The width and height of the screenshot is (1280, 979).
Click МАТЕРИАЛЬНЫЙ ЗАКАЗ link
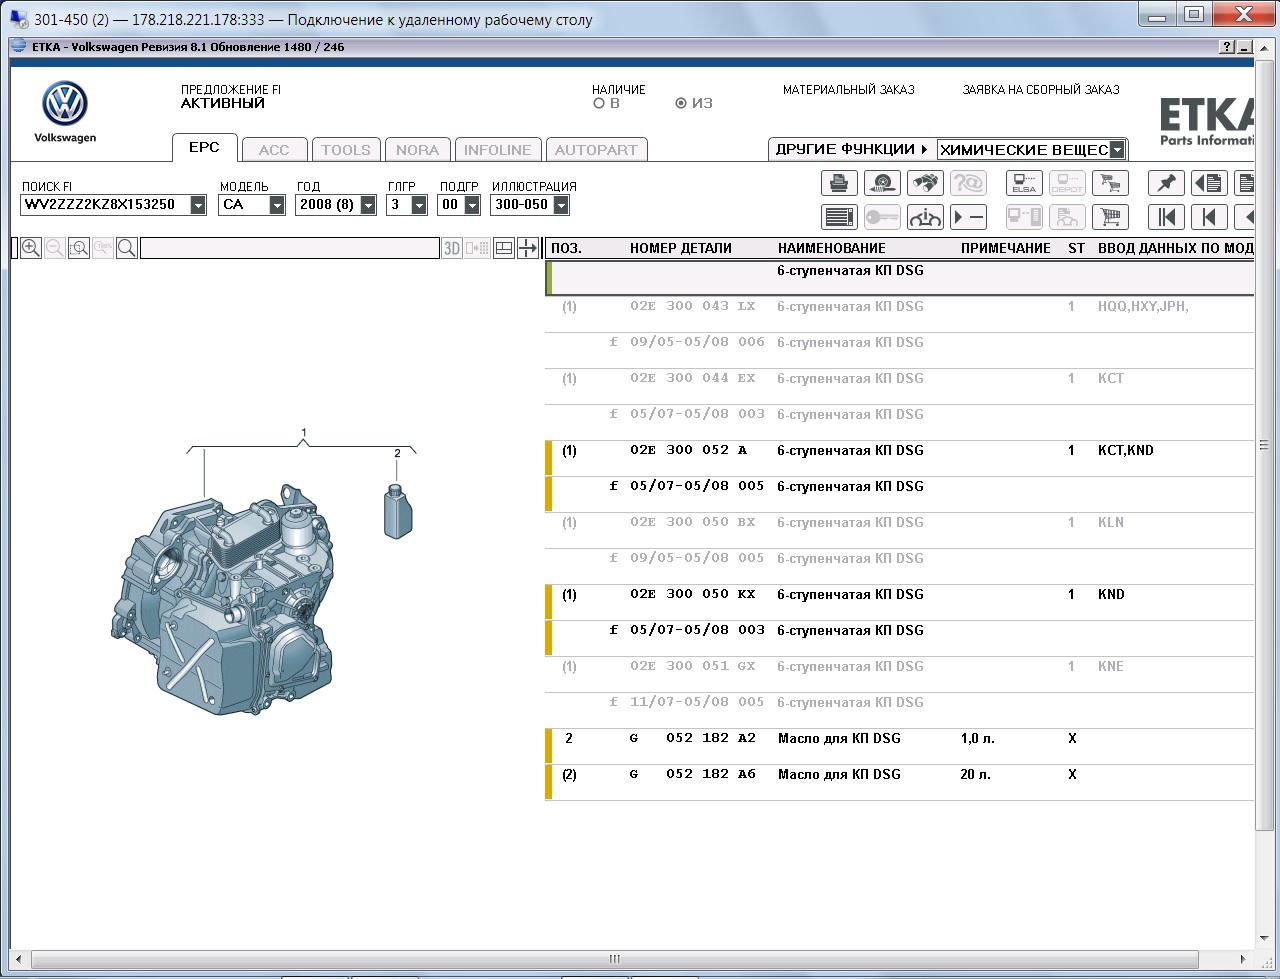(849, 90)
